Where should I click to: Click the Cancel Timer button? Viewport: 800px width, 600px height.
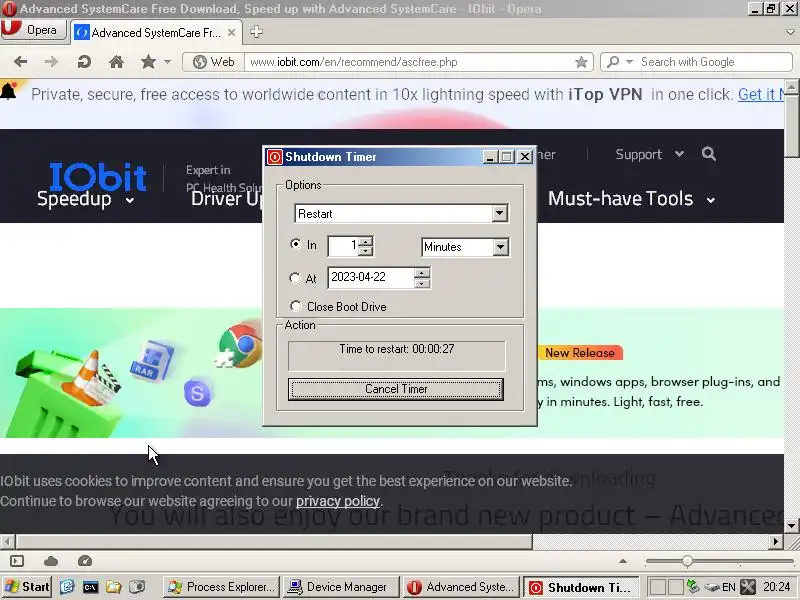click(396, 389)
